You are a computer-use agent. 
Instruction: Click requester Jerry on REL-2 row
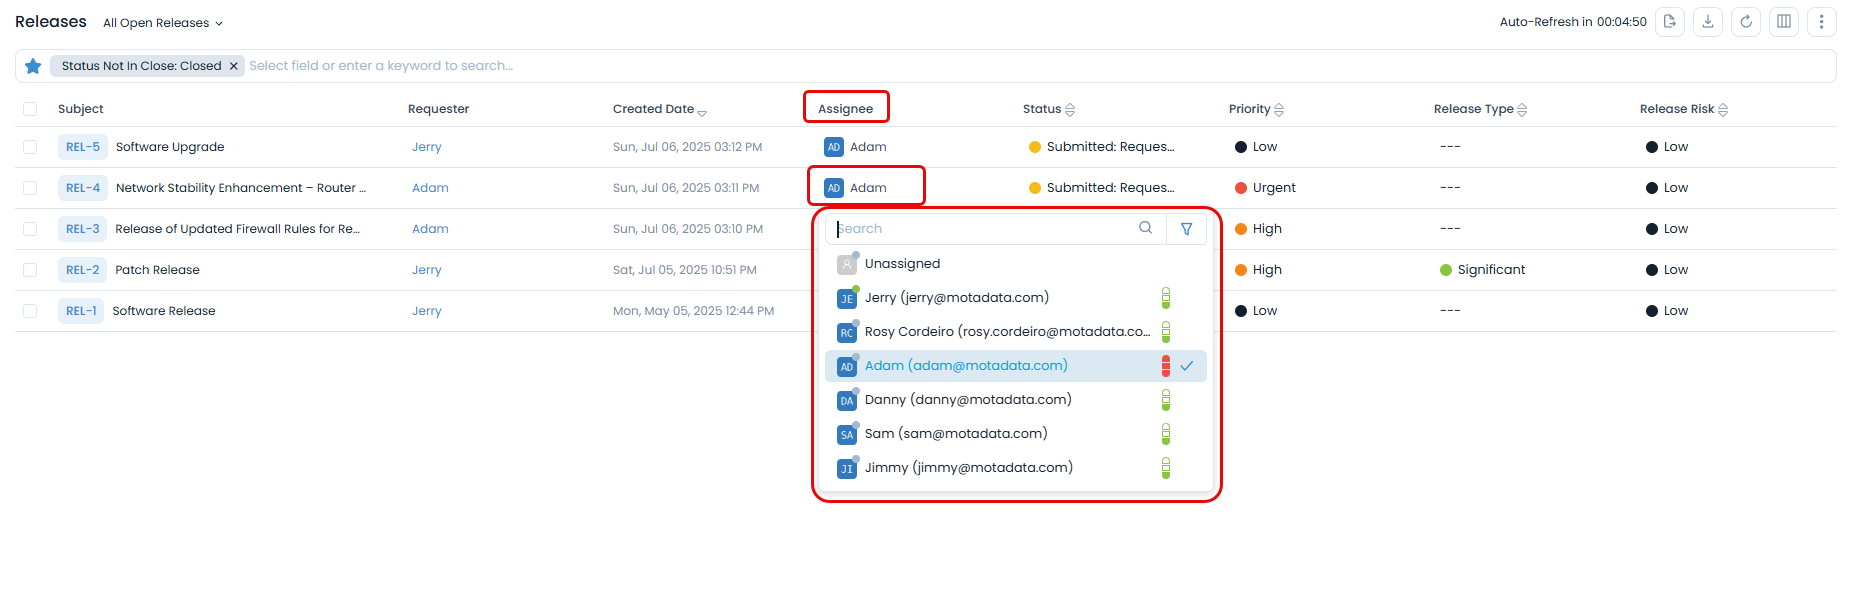426,270
